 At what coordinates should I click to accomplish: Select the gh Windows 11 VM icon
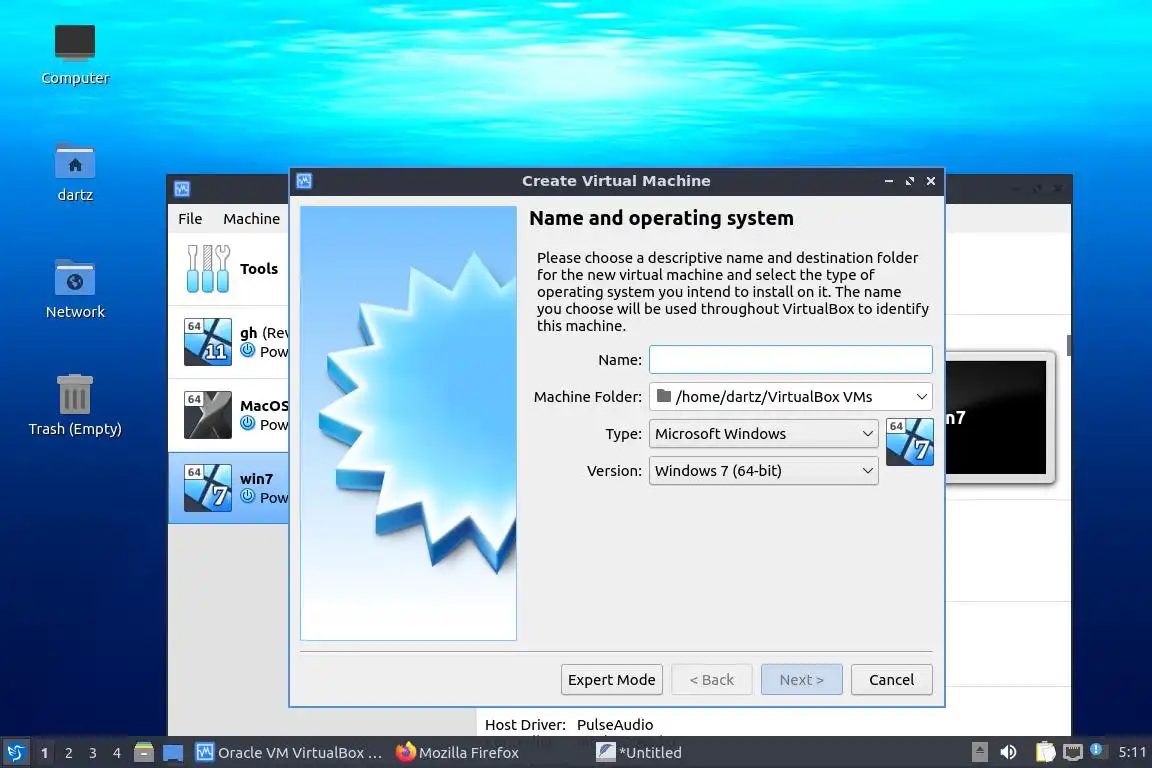(x=208, y=342)
